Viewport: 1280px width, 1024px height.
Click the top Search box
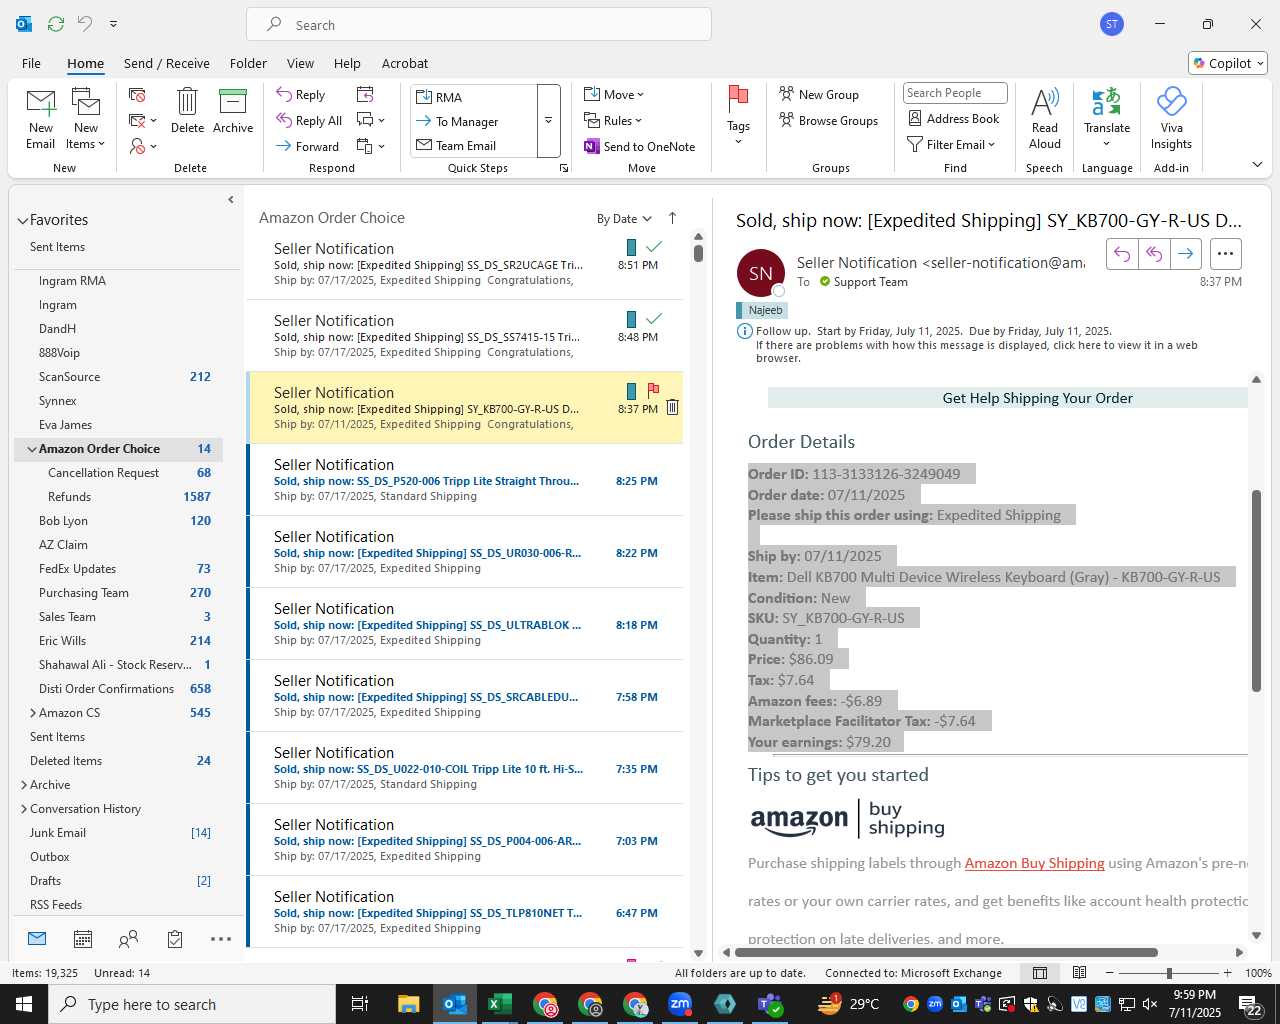click(479, 25)
